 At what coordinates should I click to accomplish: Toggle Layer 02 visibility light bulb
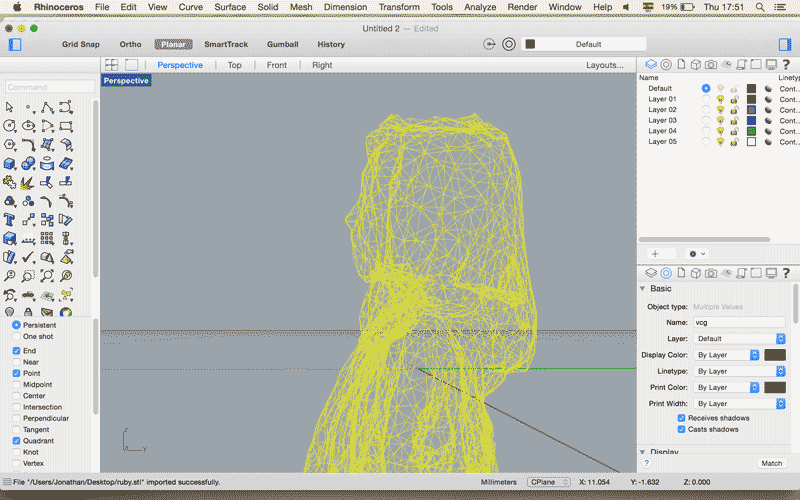point(720,110)
